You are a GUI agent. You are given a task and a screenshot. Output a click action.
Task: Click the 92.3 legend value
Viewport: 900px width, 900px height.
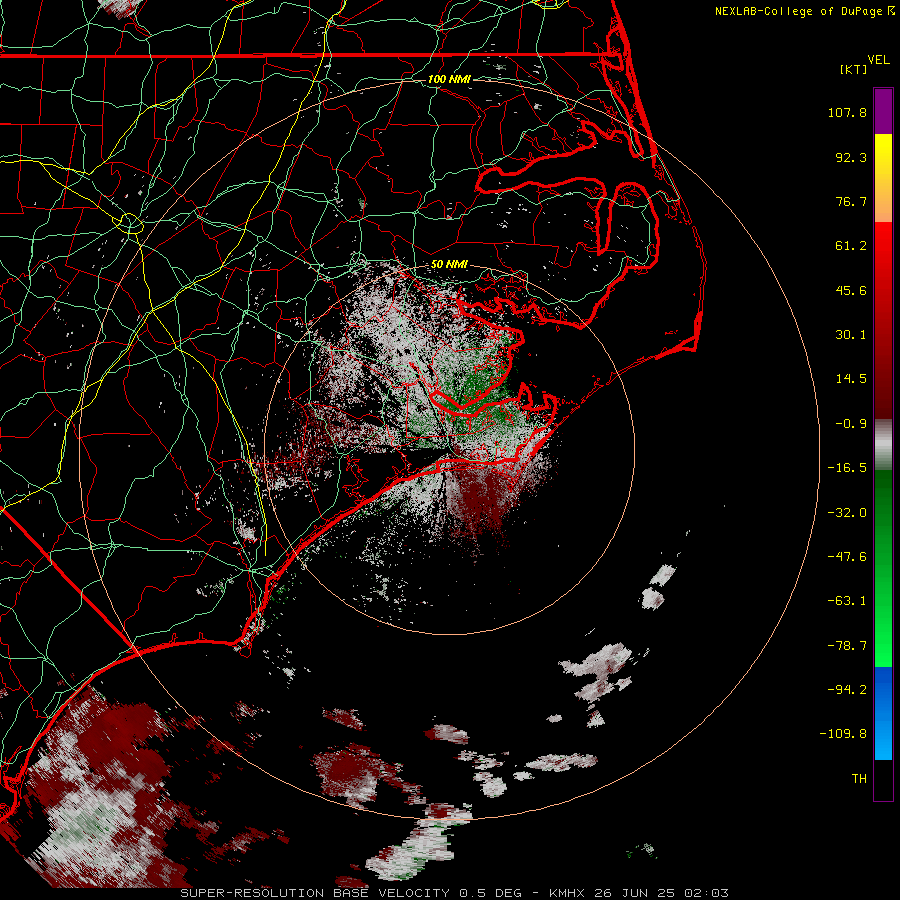pyautogui.click(x=851, y=157)
